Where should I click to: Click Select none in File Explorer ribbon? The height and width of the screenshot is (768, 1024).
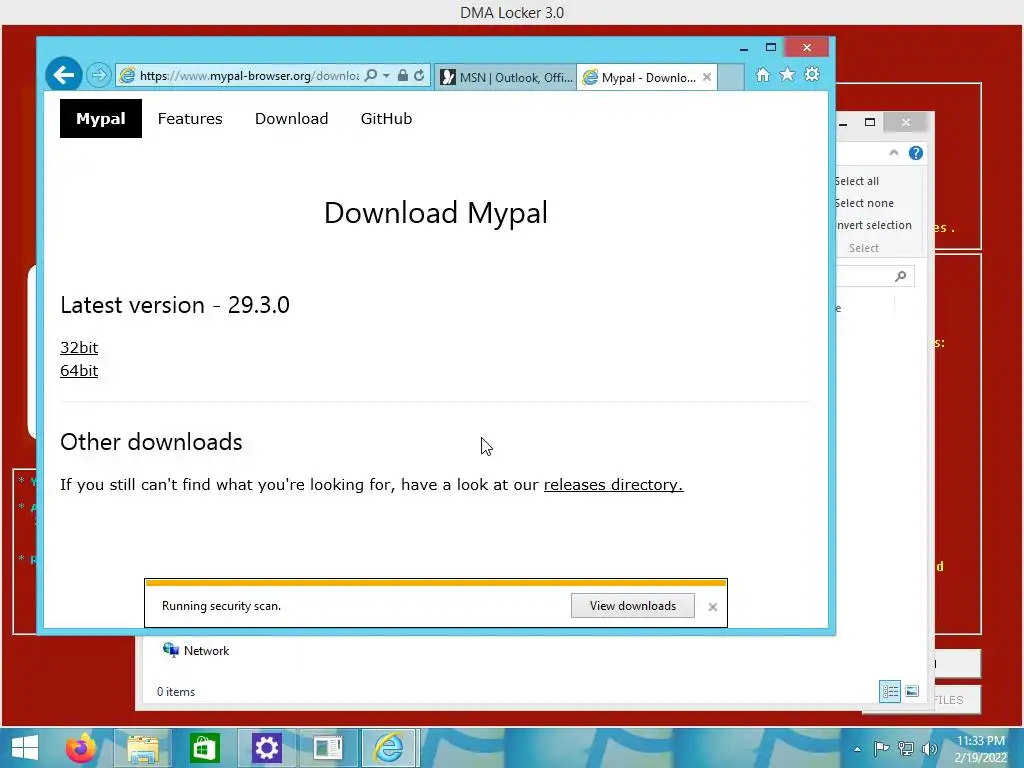[x=864, y=203]
